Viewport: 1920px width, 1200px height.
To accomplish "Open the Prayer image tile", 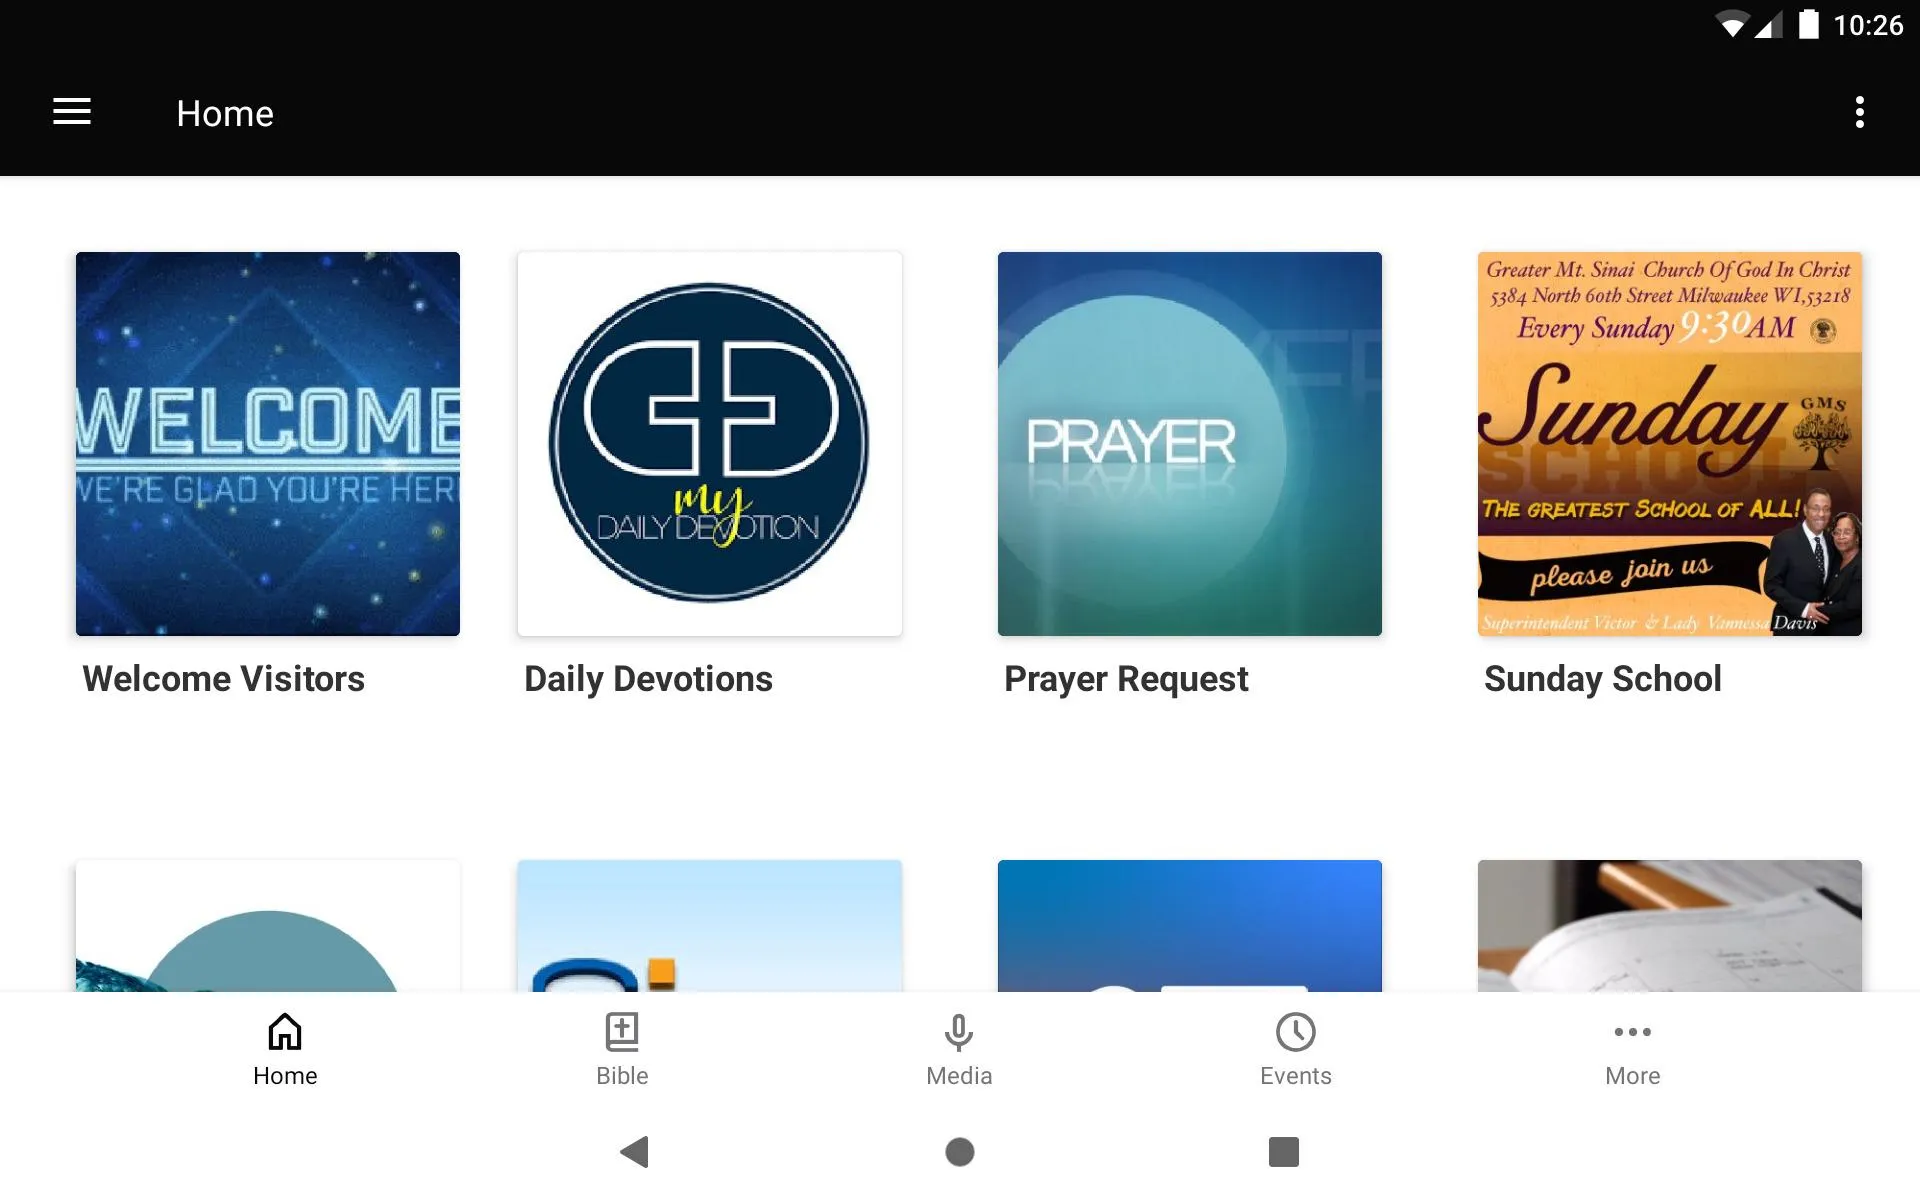I will point(1190,444).
